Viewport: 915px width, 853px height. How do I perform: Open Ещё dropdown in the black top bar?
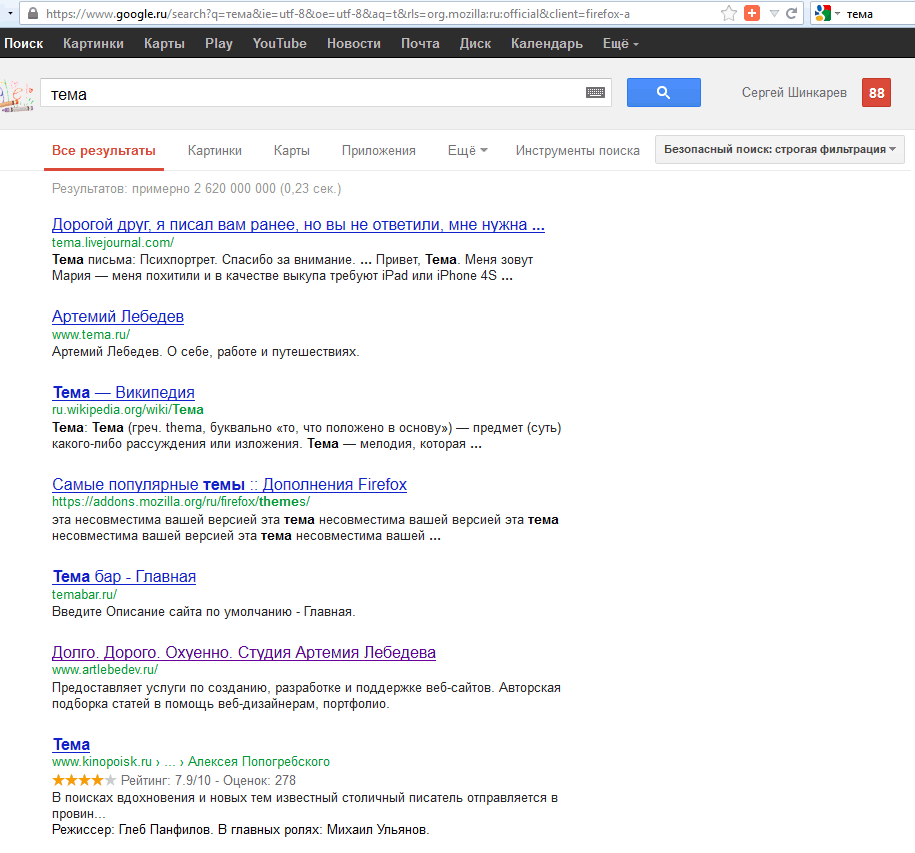tap(620, 44)
